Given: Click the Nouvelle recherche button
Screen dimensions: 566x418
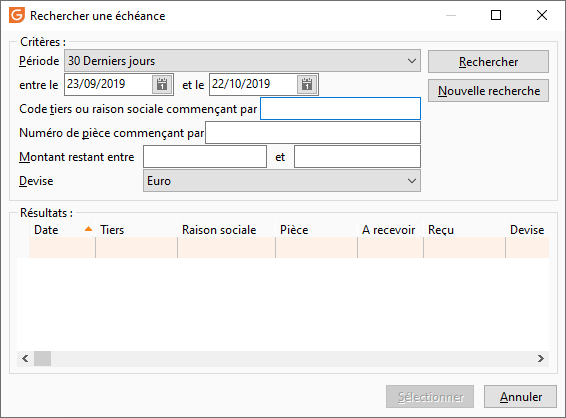Looking at the screenshot, I should coord(488,91).
